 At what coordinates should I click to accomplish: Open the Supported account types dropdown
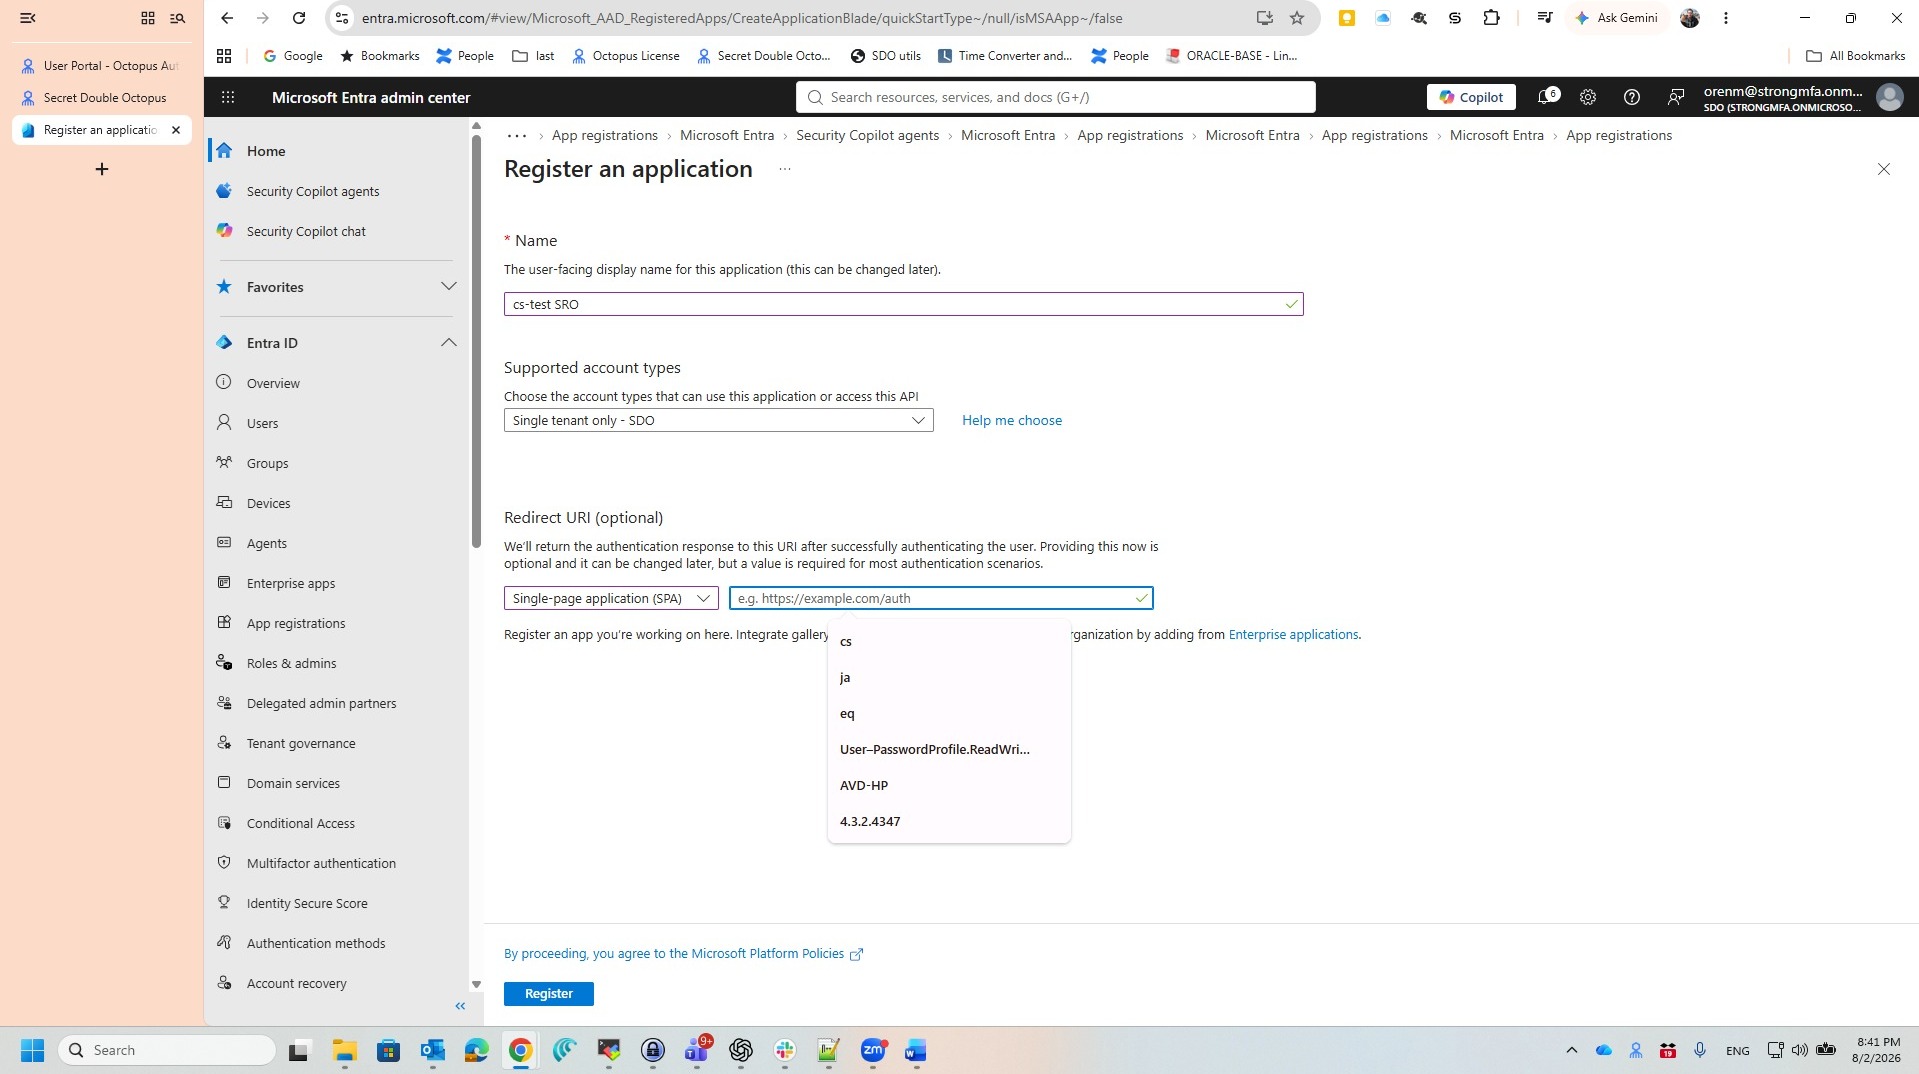coord(718,420)
